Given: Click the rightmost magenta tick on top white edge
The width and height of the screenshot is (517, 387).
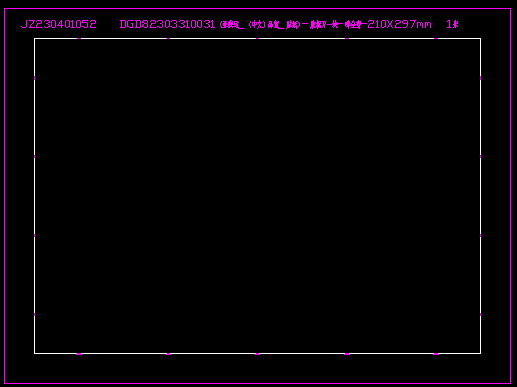Looking at the screenshot, I should [x=436, y=39].
